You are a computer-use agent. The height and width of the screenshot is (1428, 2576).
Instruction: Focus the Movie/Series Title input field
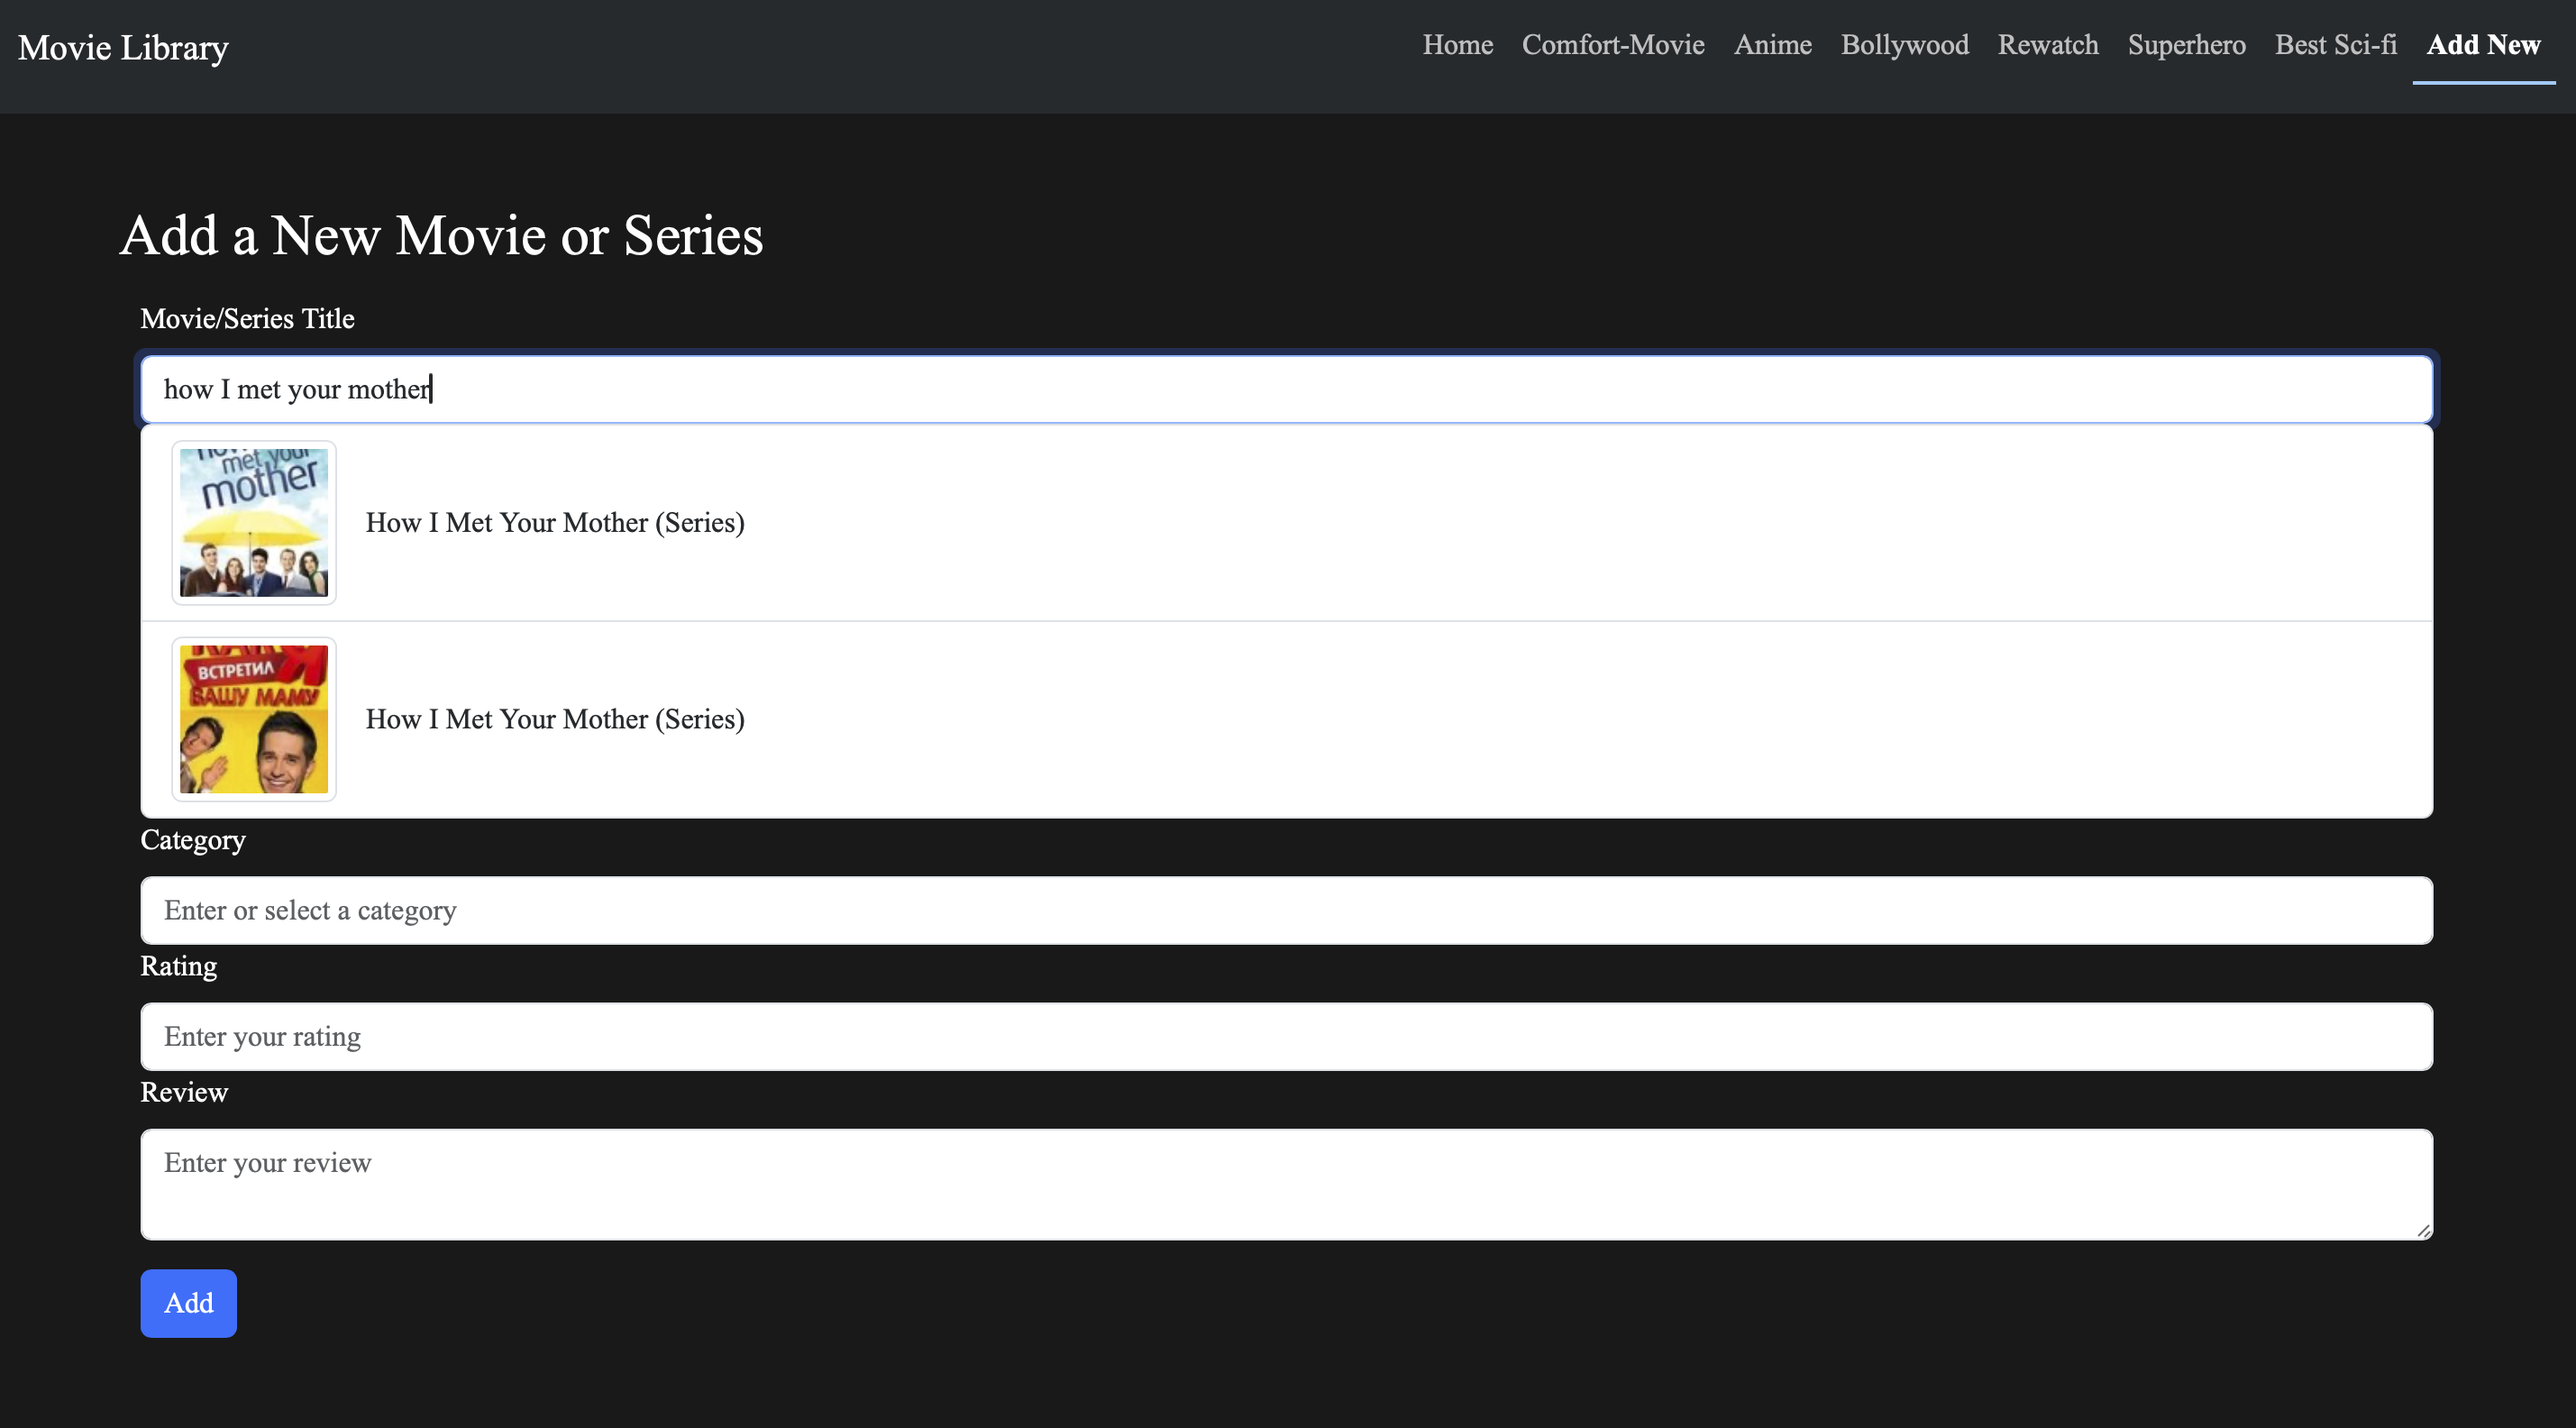pyautogui.click(x=1286, y=389)
